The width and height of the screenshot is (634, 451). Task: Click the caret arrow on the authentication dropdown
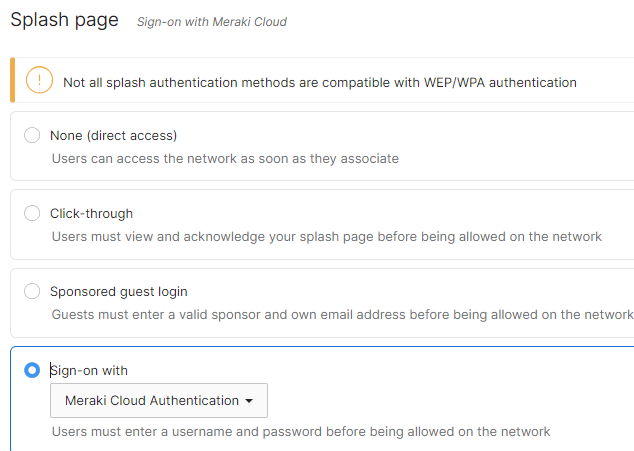tap(248, 401)
